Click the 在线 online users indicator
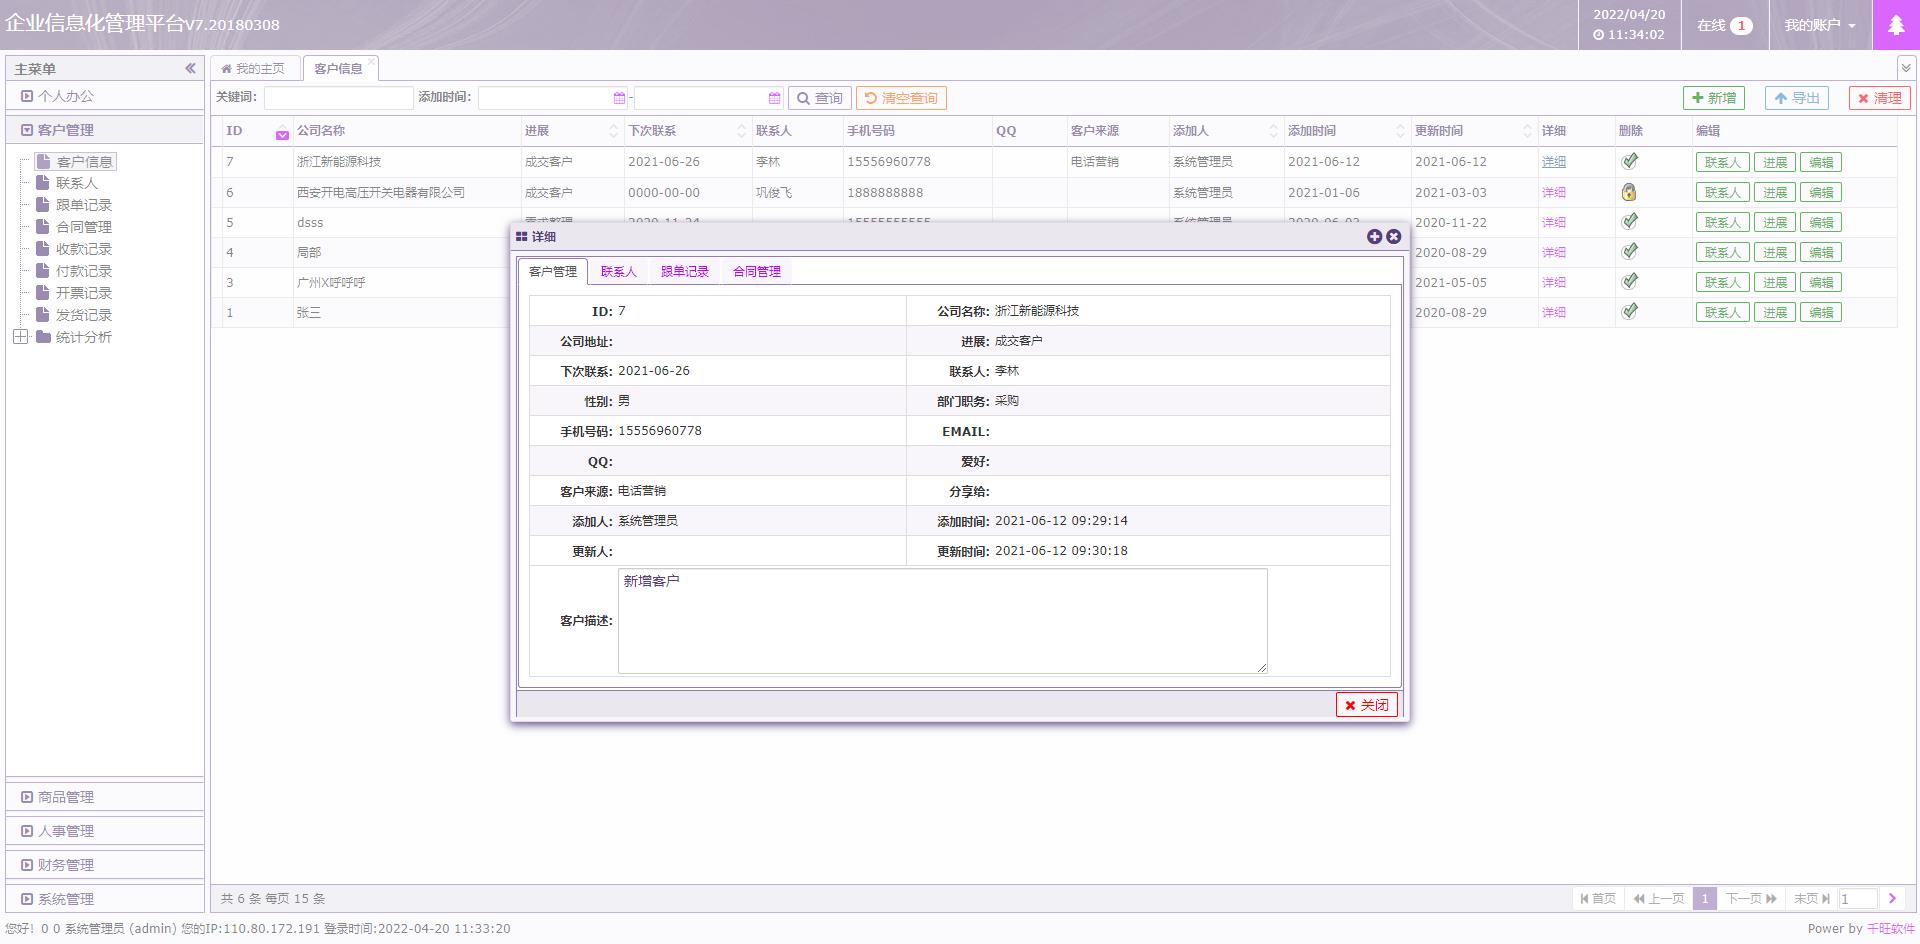Image resolution: width=1920 pixels, height=944 pixels. [x=1725, y=25]
